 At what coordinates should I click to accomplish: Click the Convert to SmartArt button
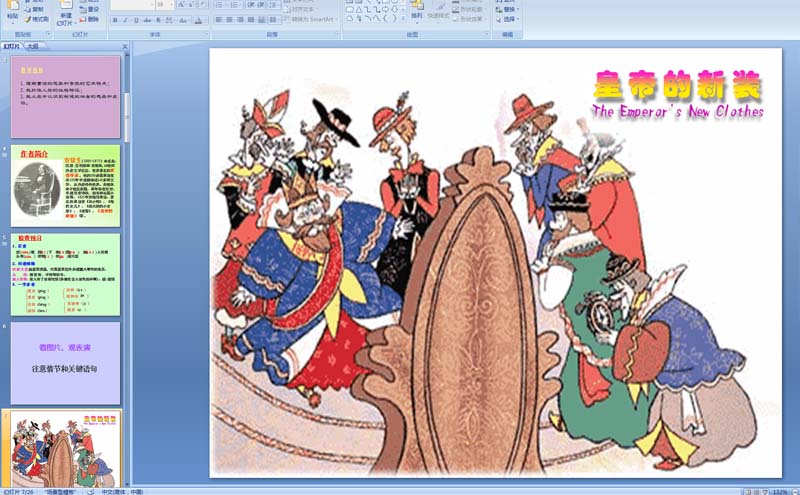coord(309,19)
